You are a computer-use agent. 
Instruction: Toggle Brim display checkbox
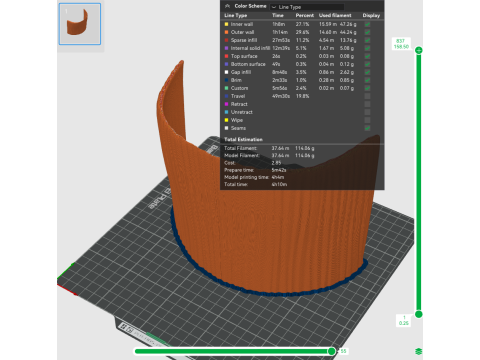367,80
